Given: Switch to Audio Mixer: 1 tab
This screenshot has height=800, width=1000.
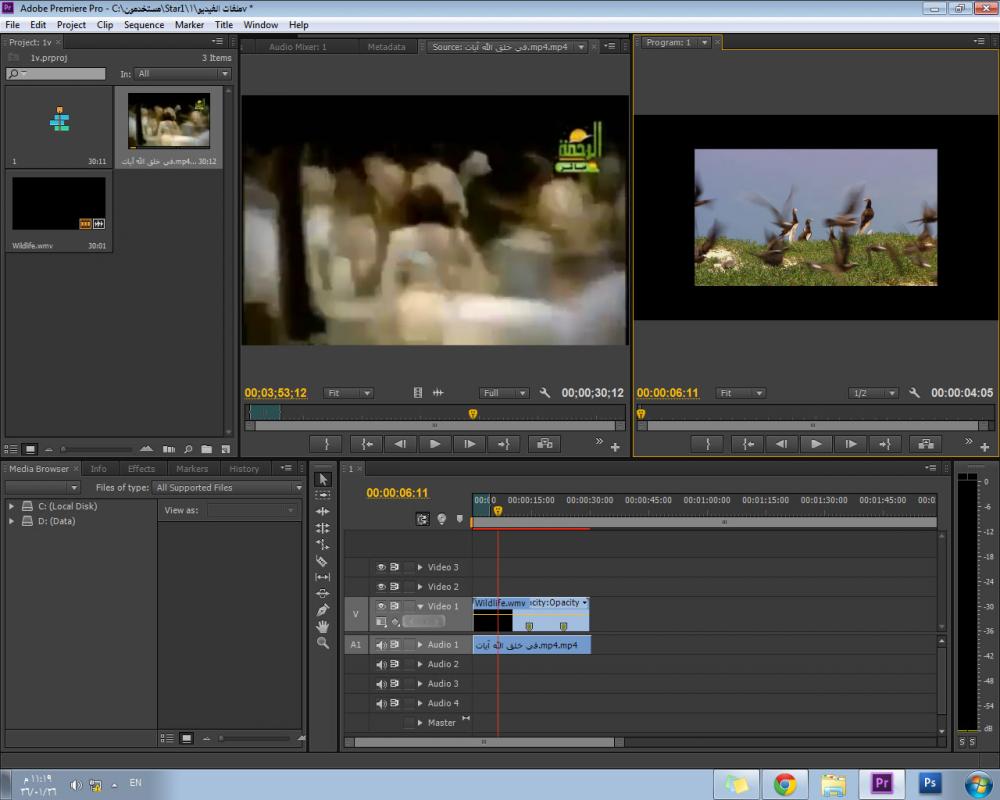Looking at the screenshot, I should 297,47.
